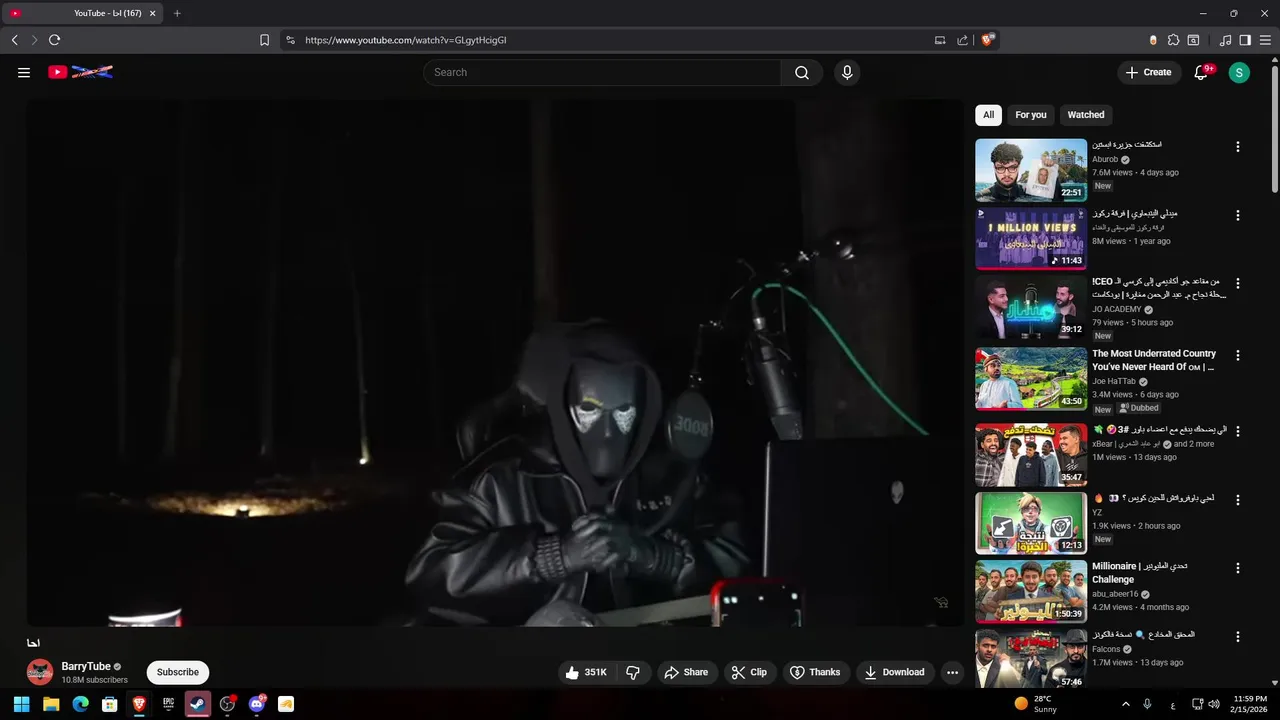The width and height of the screenshot is (1280, 720).
Task: Click the YouTube URL address bar
Action: [x=612, y=40]
